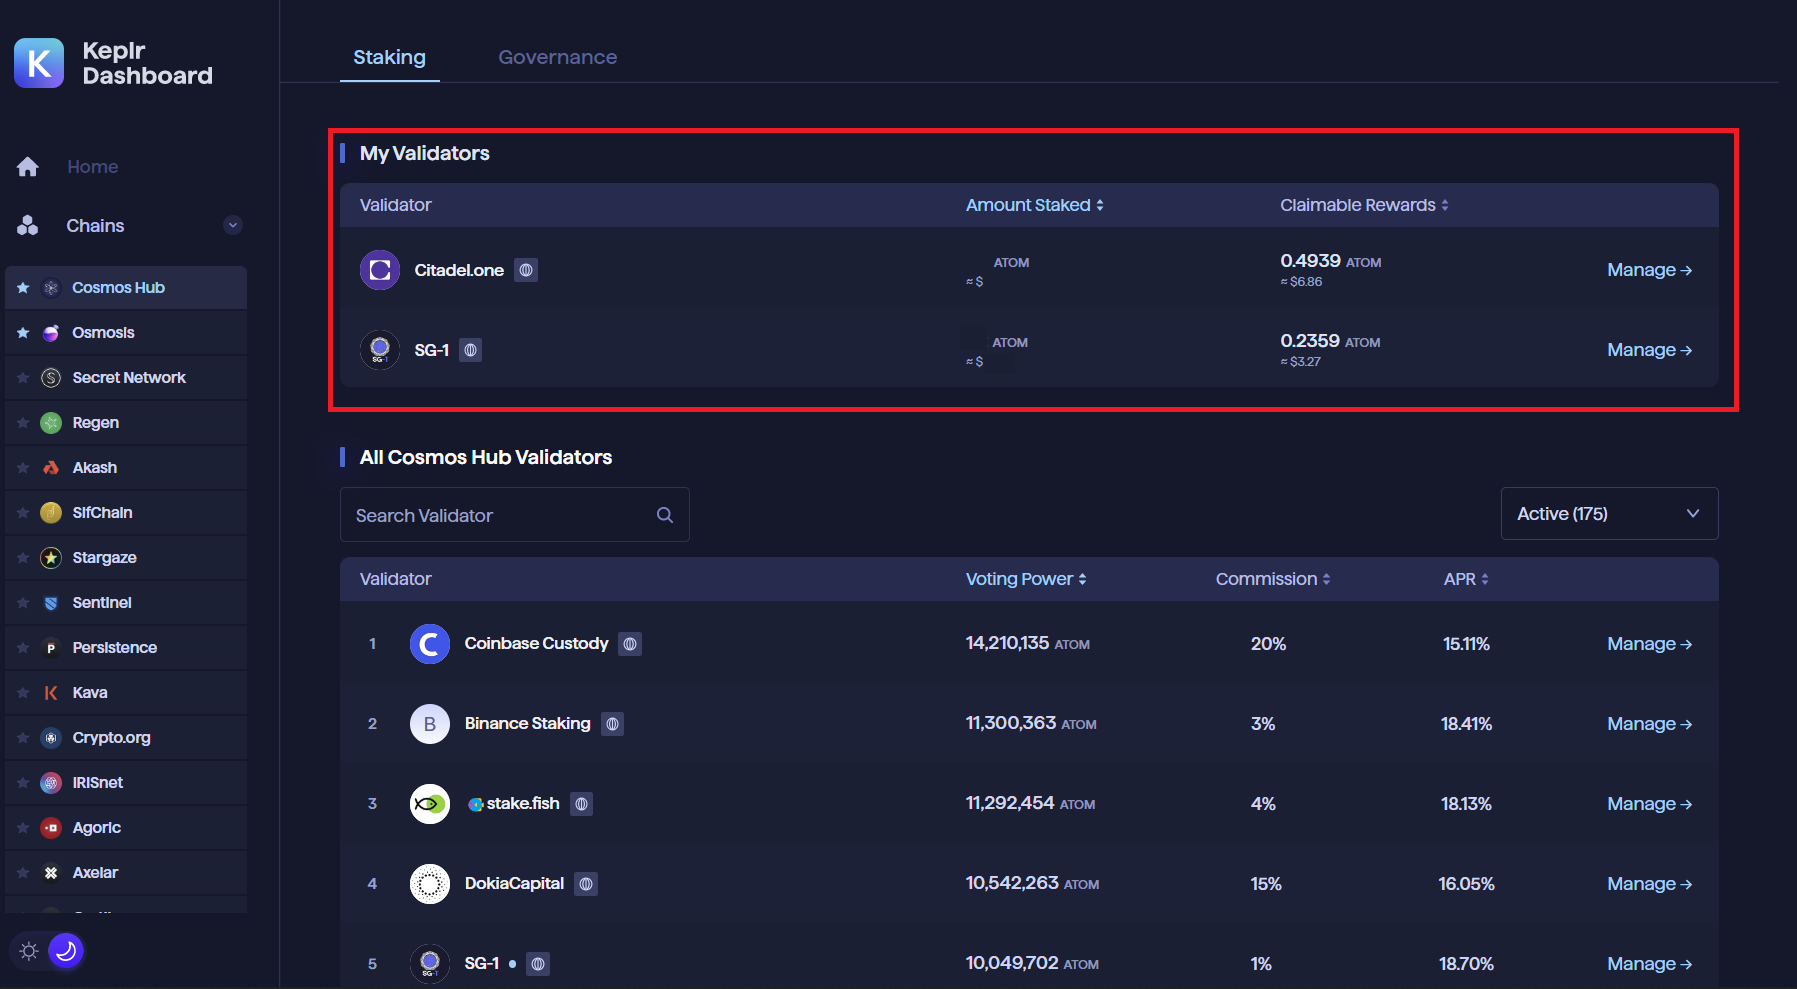The width and height of the screenshot is (1797, 989).
Task: Click the Akash chain icon
Action: (51, 468)
